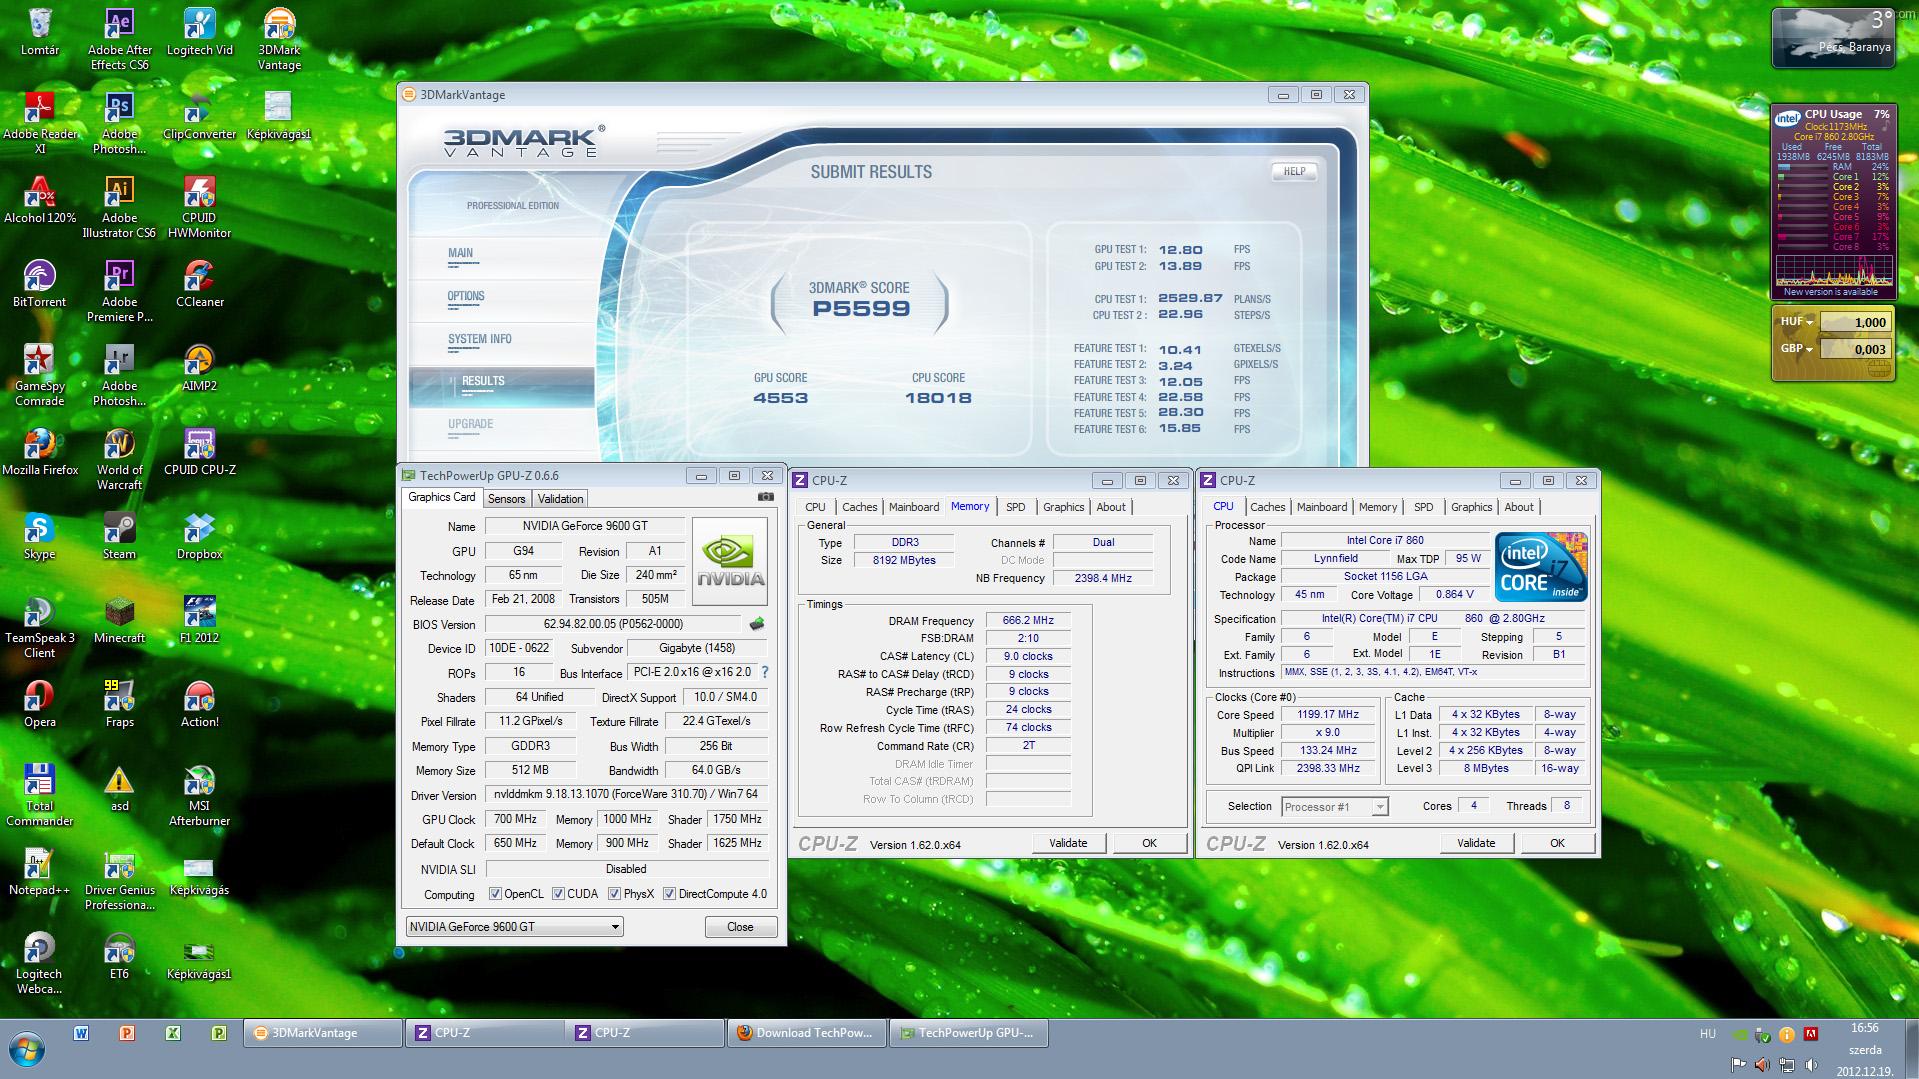Click the GPU-Z screenshot camera icon
This screenshot has width=1919, height=1079.
pos(765,497)
